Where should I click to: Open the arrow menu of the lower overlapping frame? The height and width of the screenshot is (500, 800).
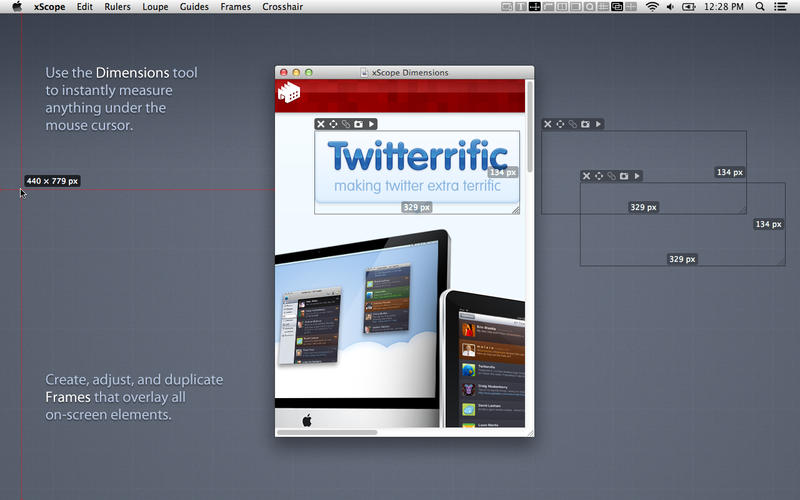coord(637,176)
